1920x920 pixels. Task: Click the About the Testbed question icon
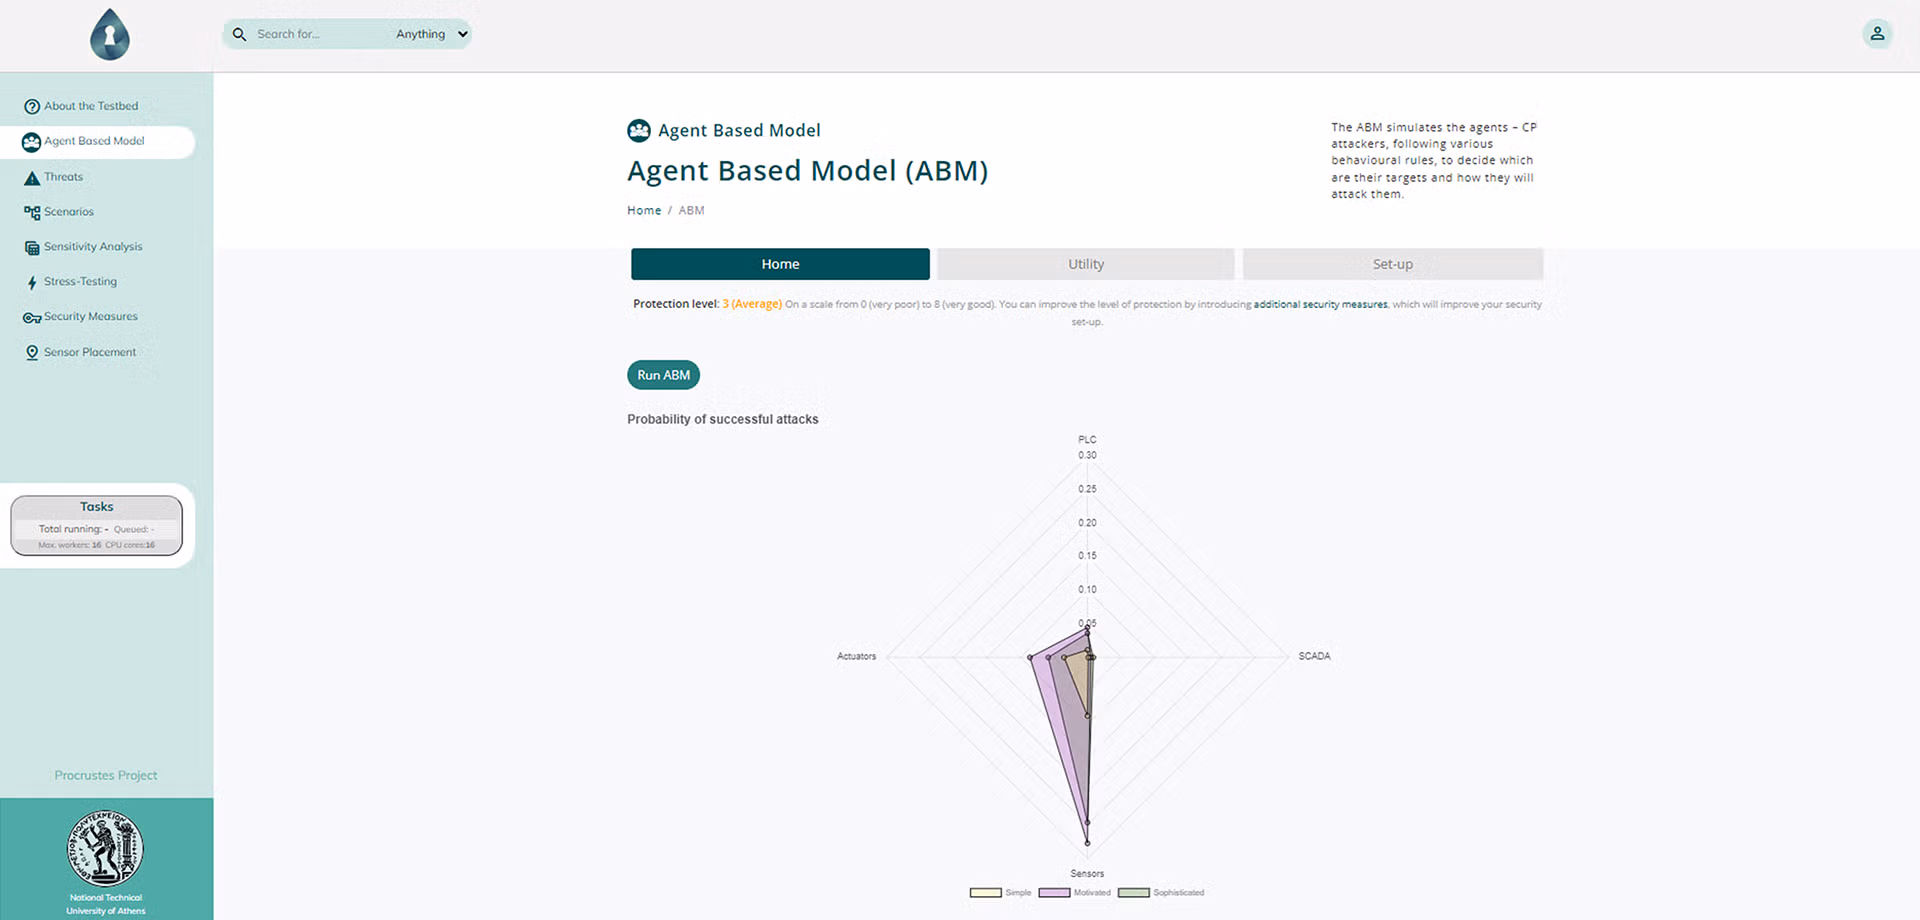tap(32, 106)
